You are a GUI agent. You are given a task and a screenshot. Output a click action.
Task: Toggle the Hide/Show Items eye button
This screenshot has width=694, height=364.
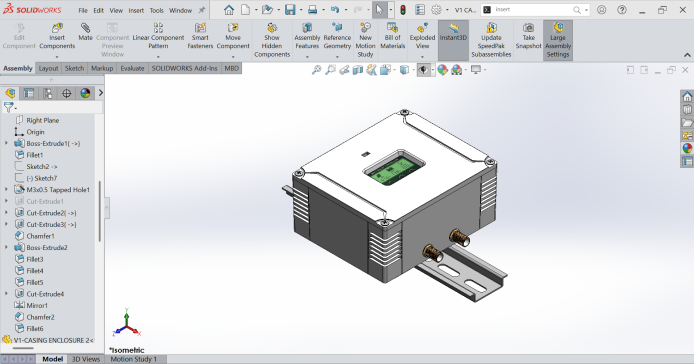coord(424,70)
